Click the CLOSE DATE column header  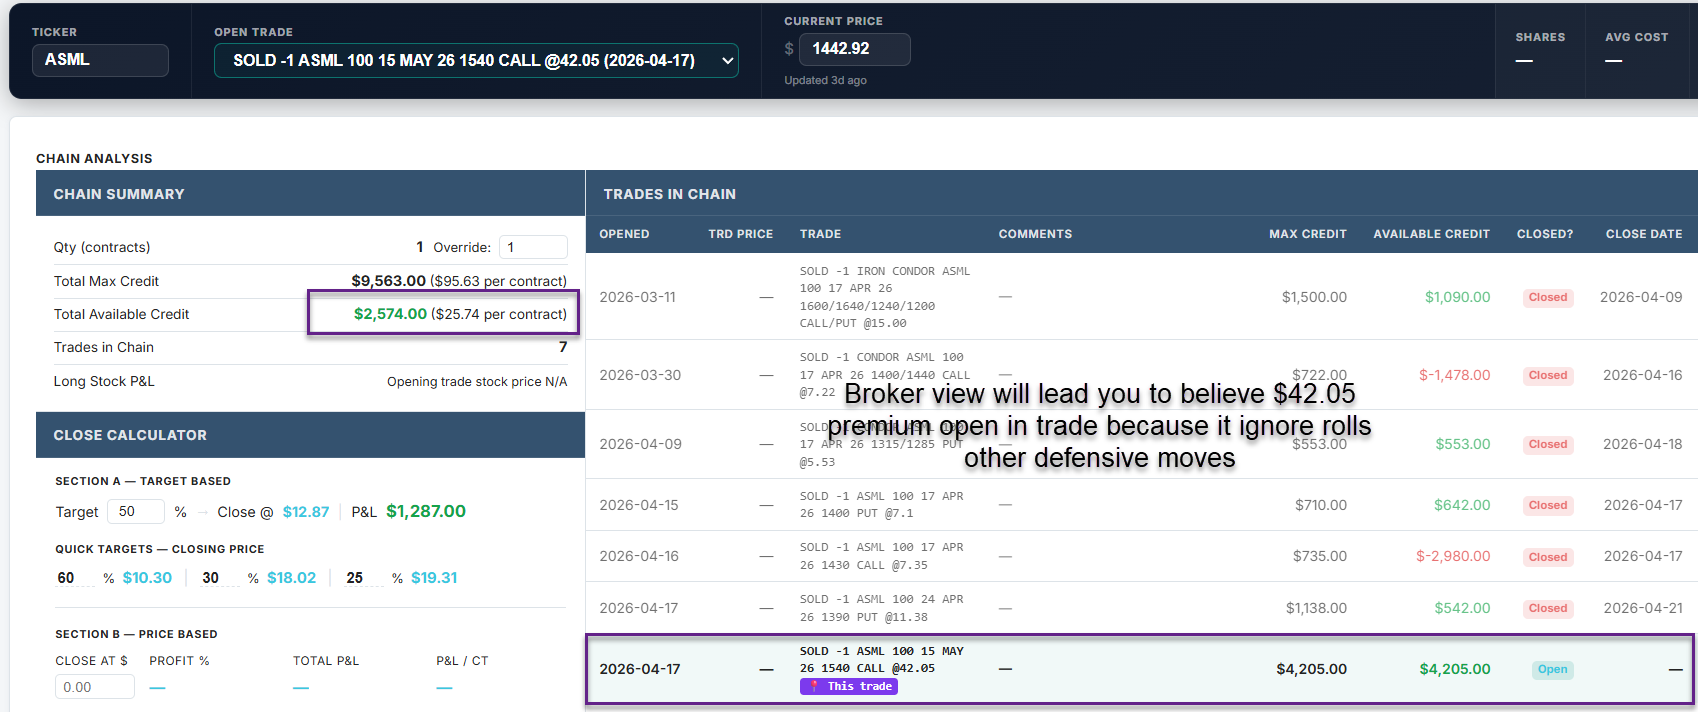1643,234
